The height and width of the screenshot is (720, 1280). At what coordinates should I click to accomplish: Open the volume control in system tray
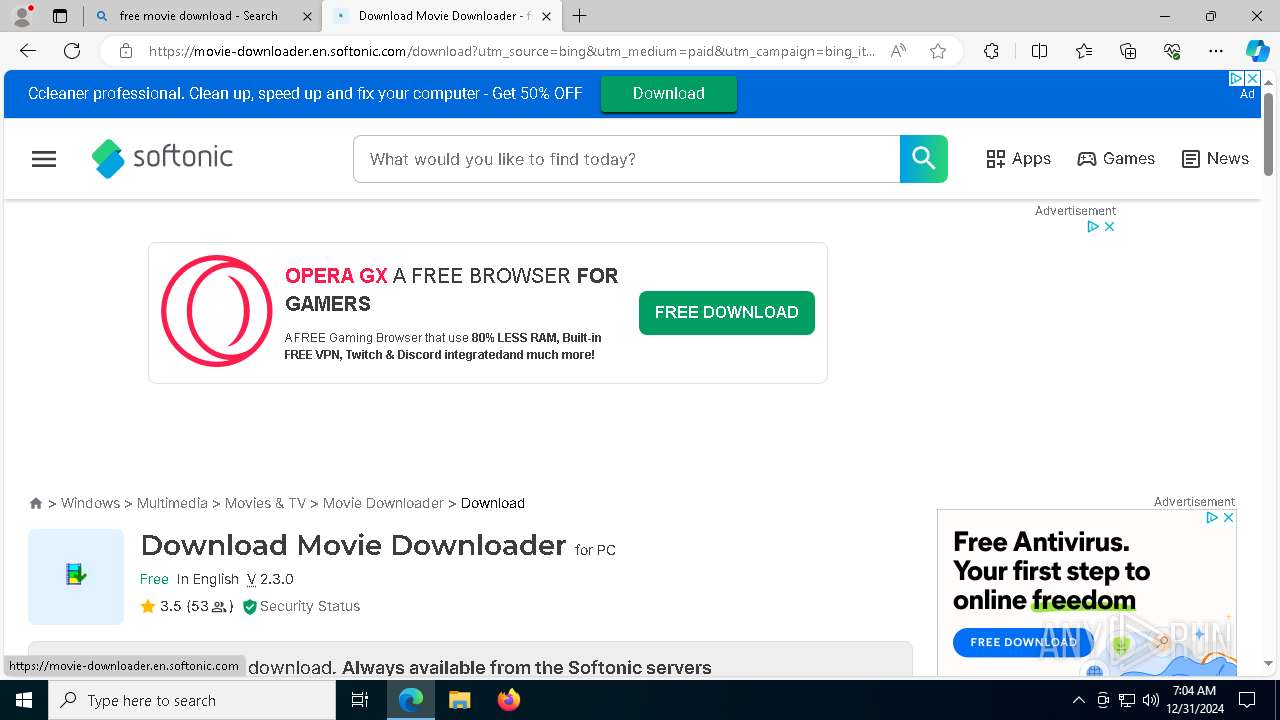pos(1151,700)
